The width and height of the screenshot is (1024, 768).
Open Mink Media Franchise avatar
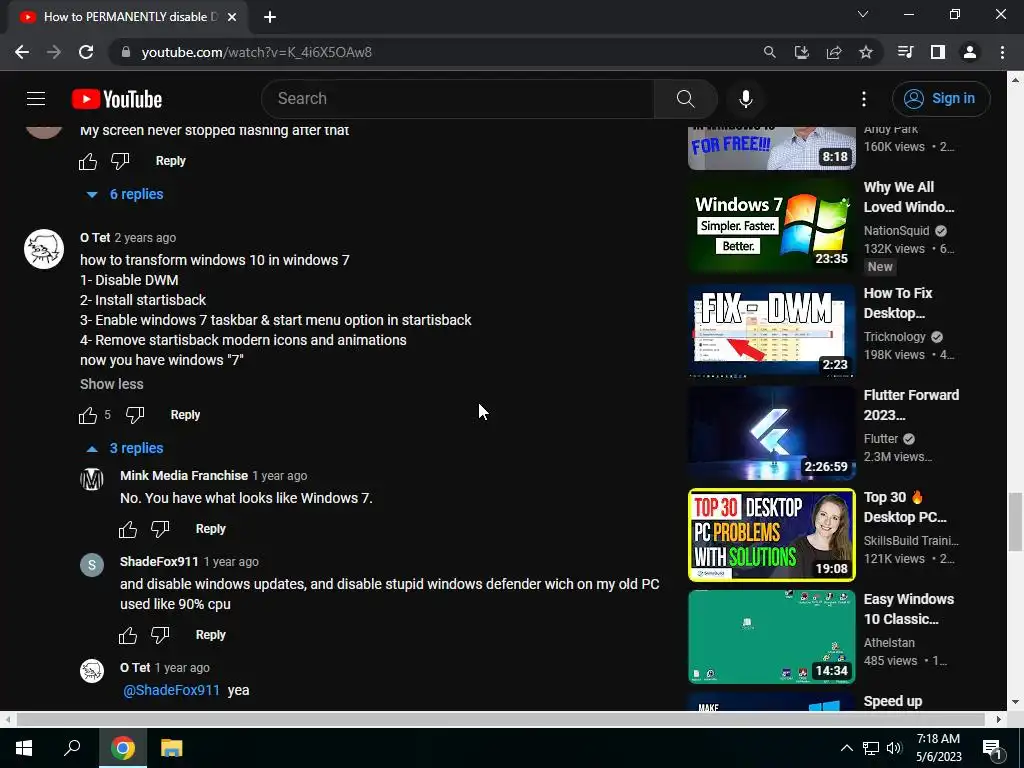92,479
